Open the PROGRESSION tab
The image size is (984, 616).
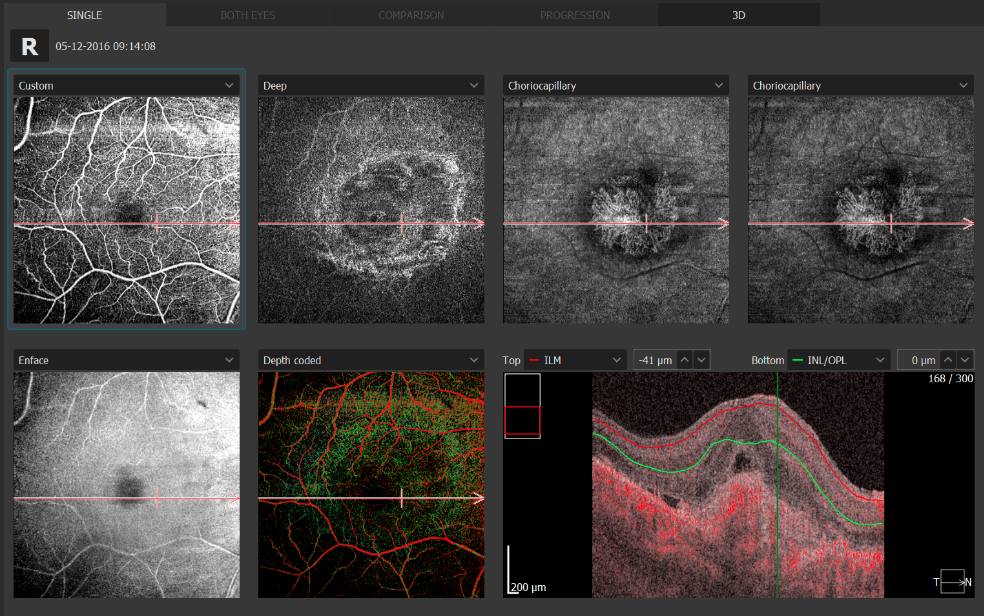(575, 15)
